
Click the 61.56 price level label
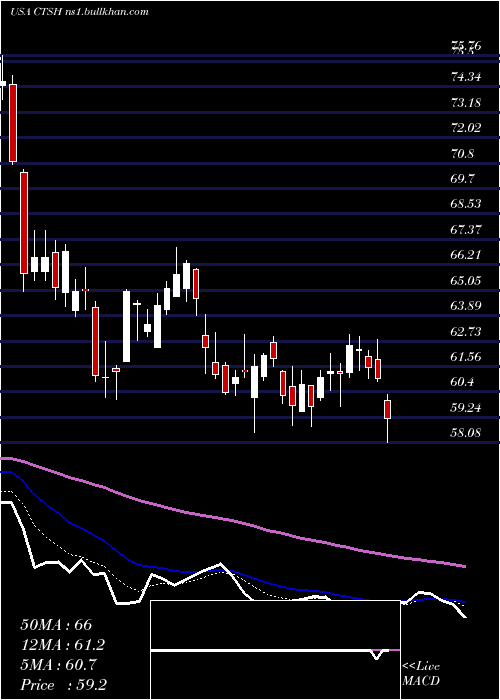467,357
